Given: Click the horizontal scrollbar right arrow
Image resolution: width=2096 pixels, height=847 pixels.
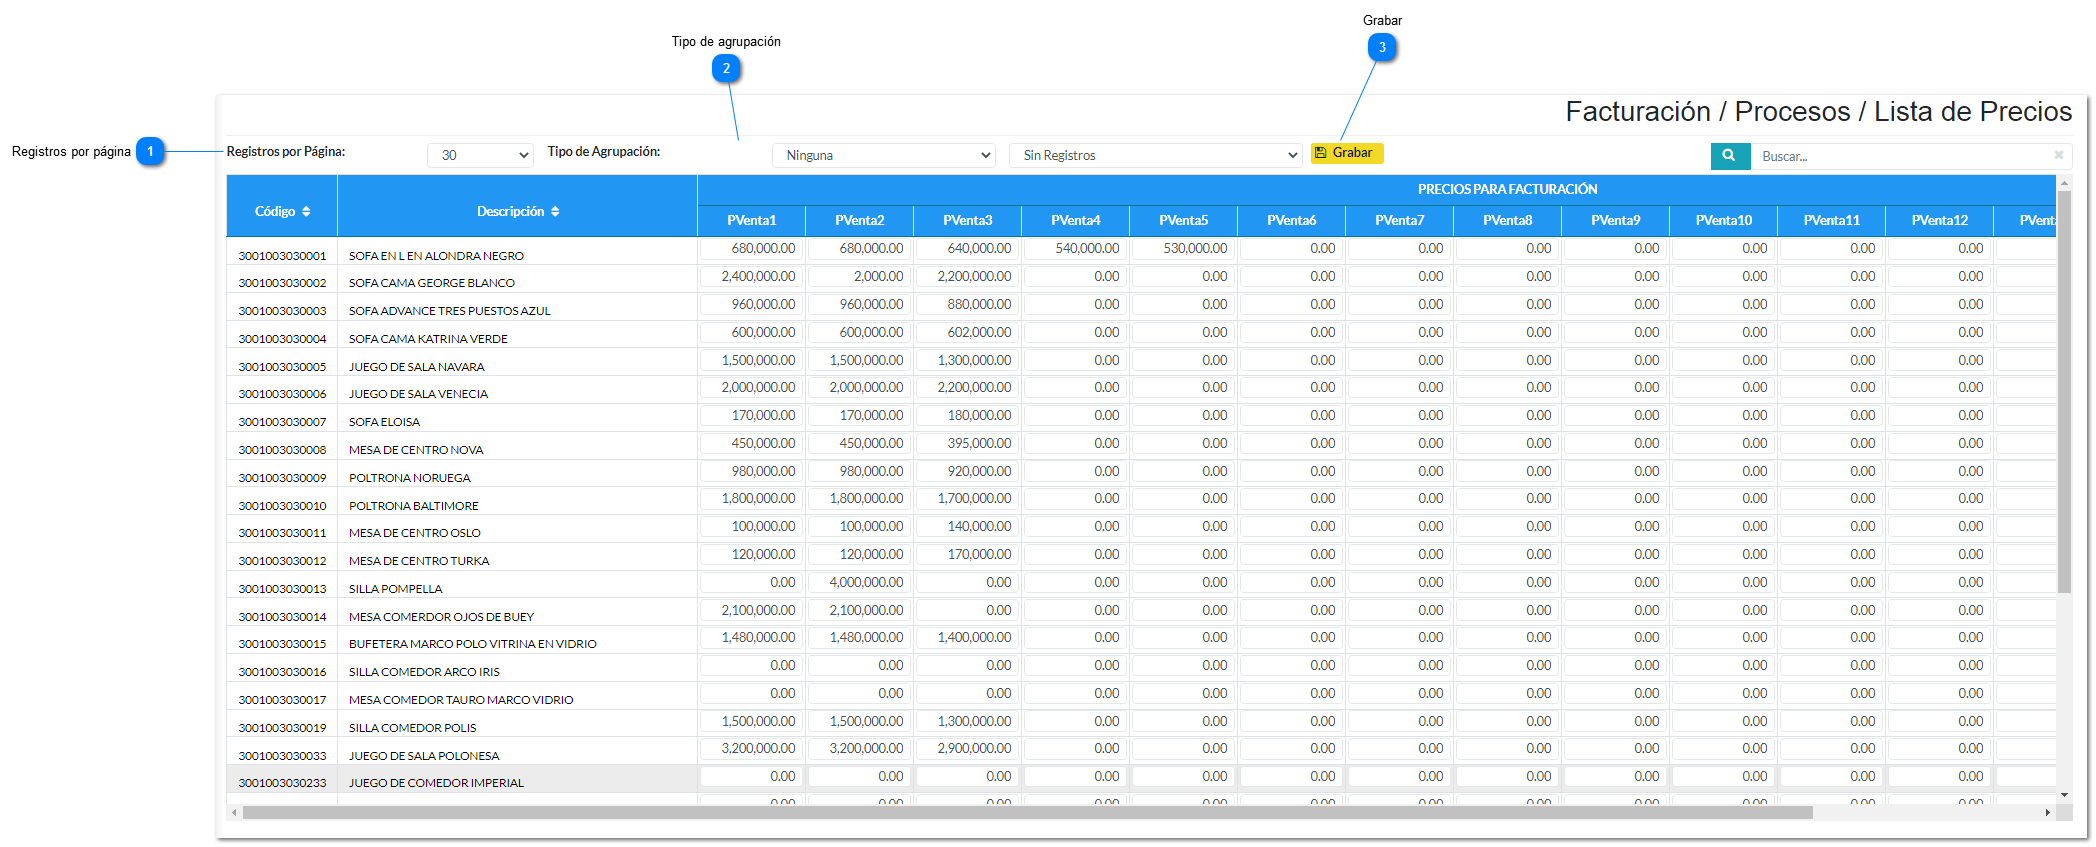Looking at the screenshot, I should (2048, 813).
